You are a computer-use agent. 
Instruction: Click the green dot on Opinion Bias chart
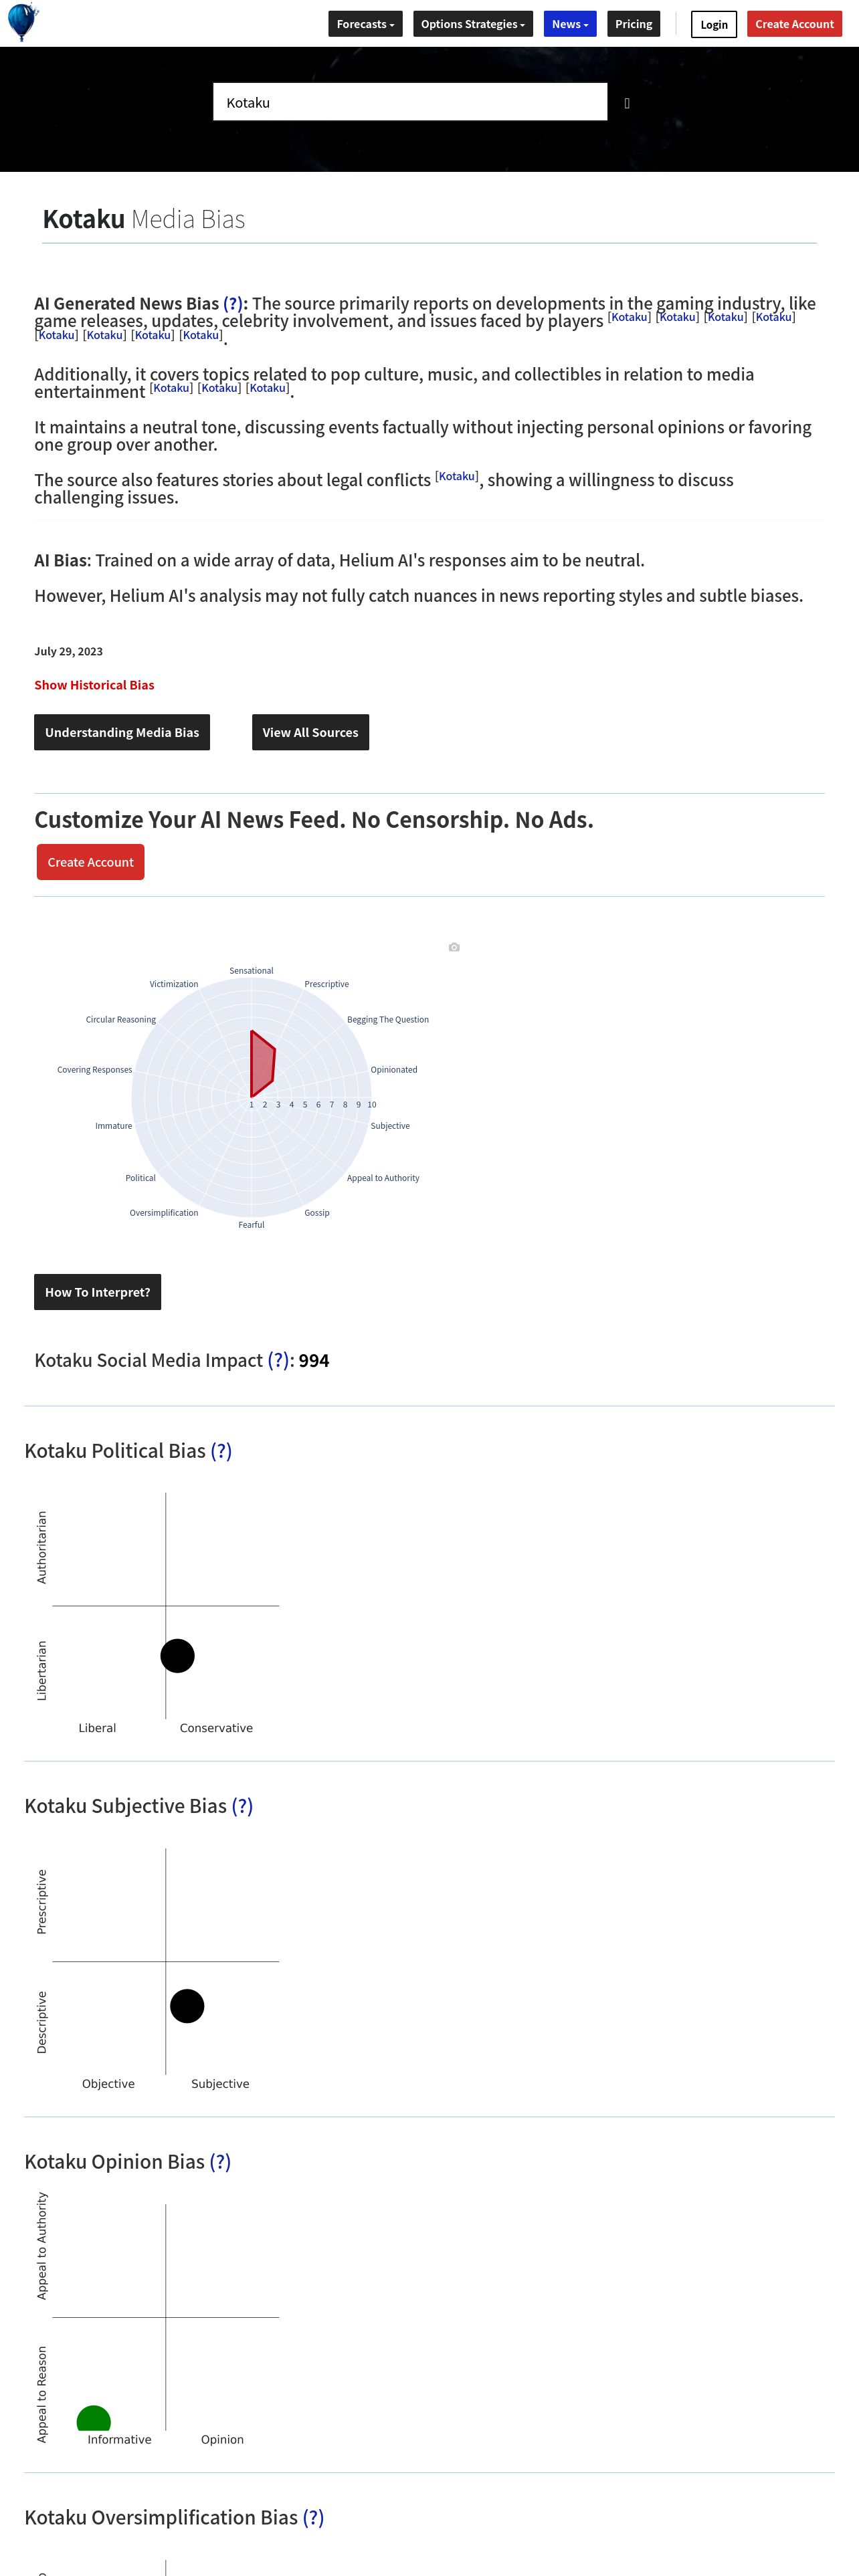pyautogui.click(x=94, y=2418)
